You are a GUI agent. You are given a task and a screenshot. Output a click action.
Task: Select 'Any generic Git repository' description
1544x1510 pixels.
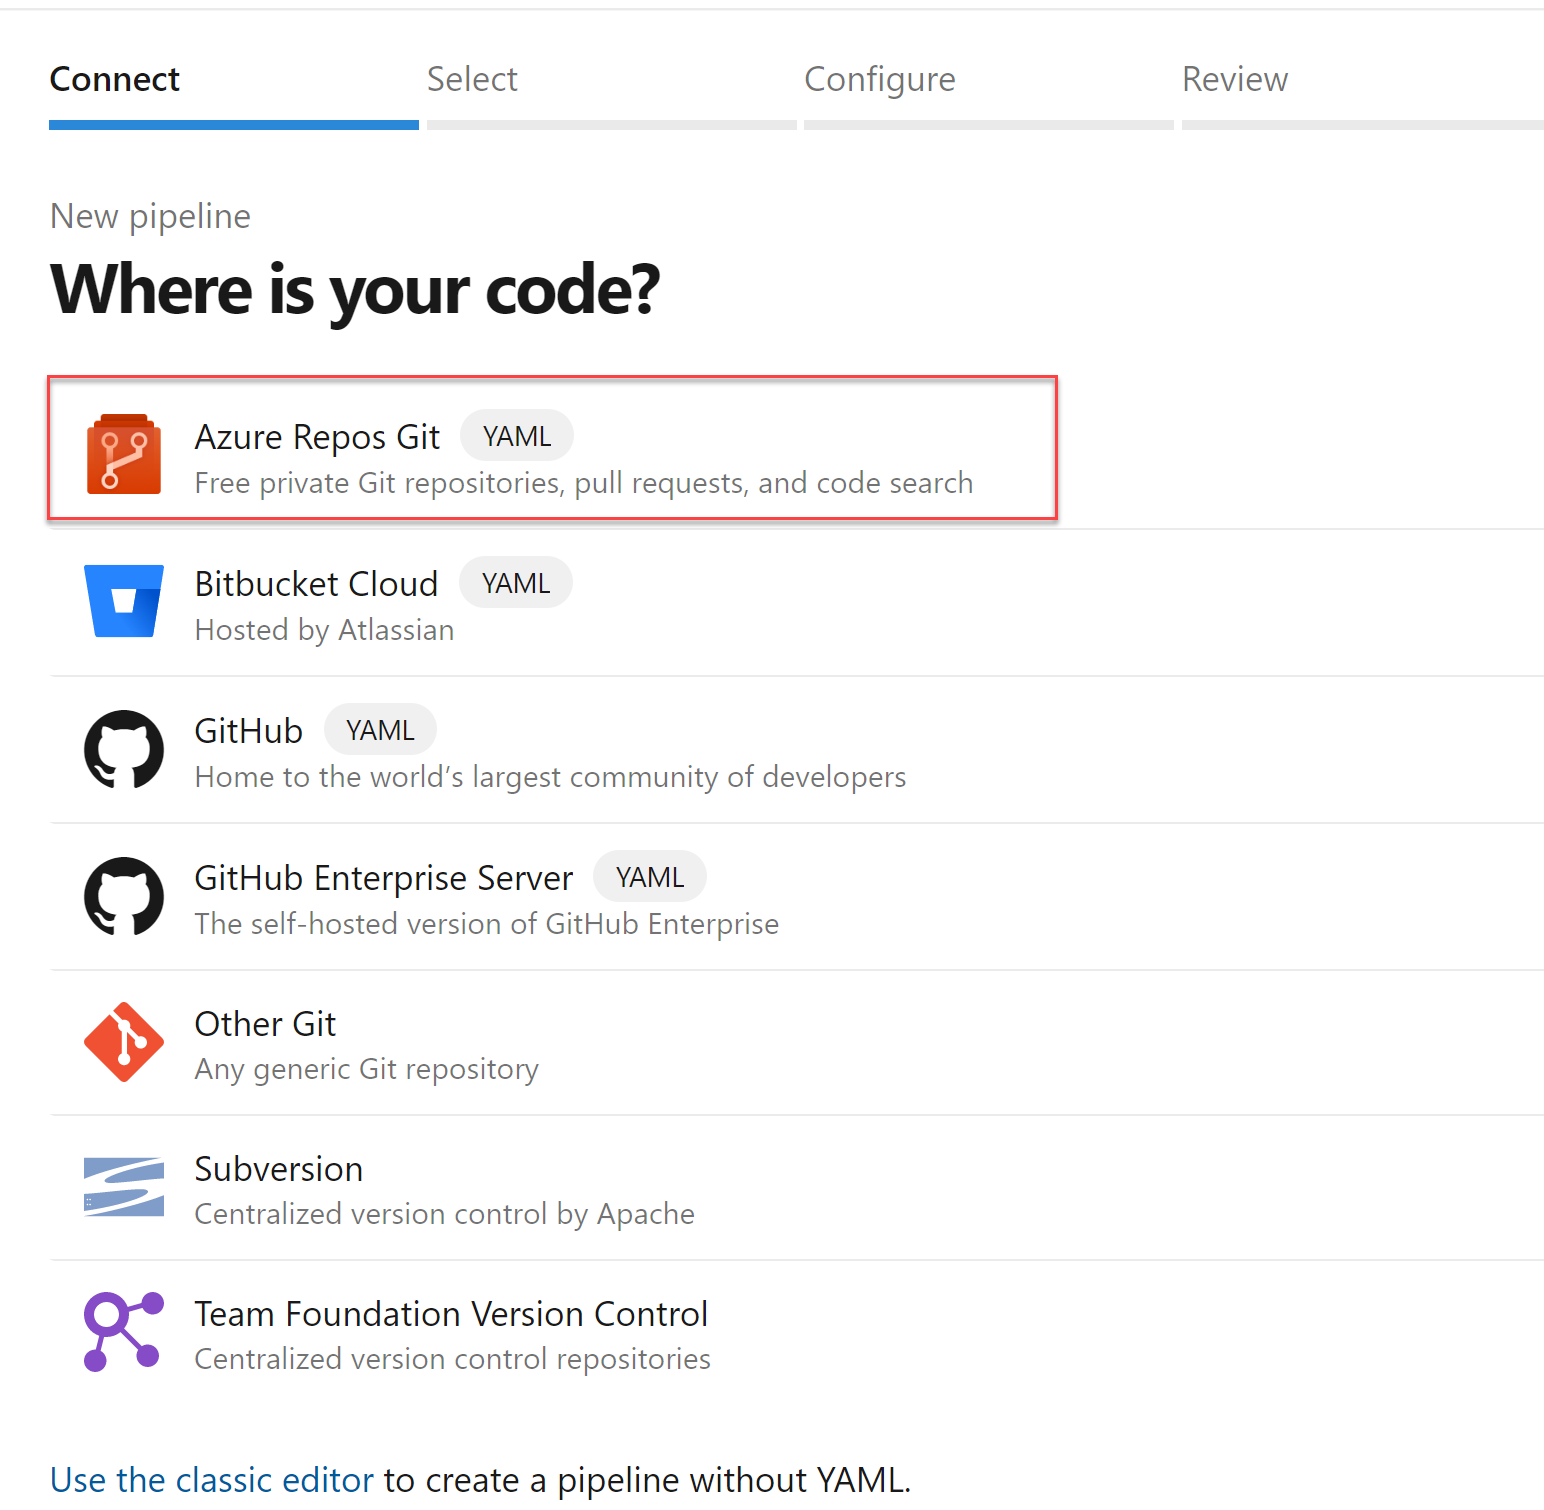coord(366,1069)
